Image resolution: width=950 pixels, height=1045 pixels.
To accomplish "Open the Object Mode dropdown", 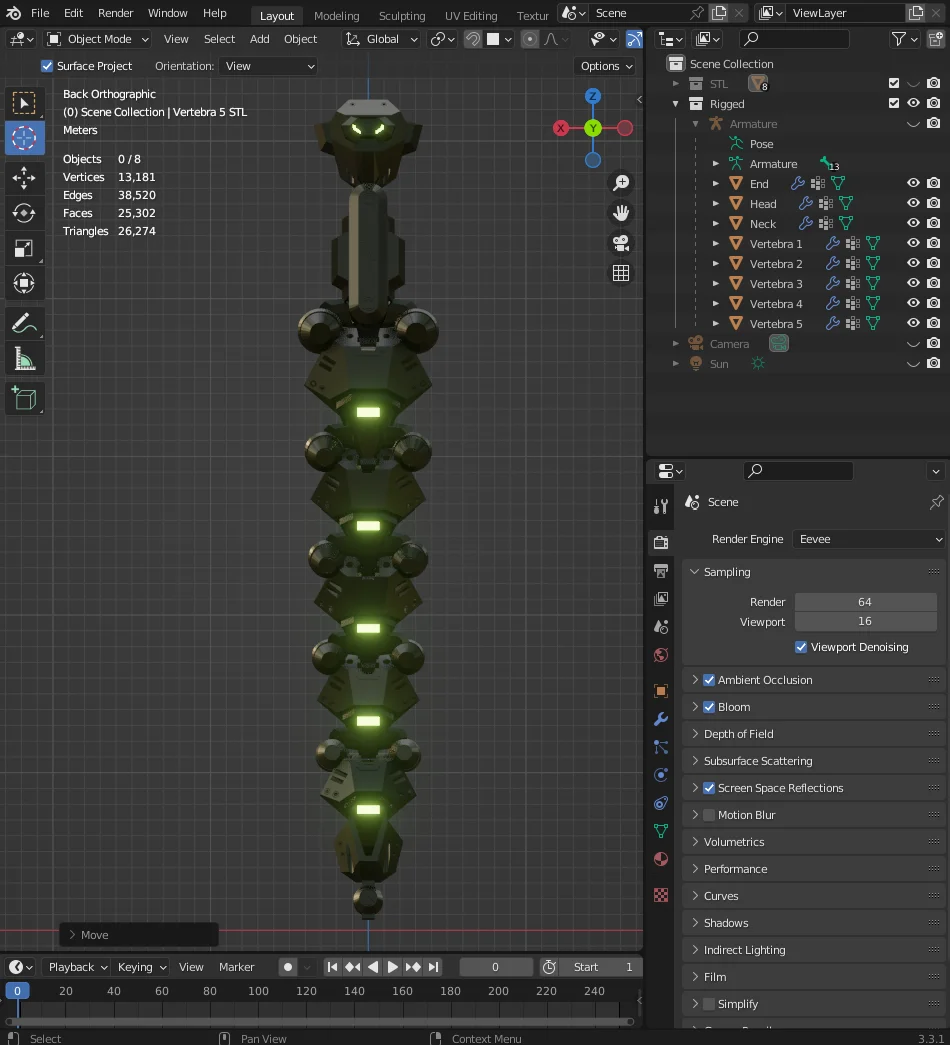I will point(97,39).
